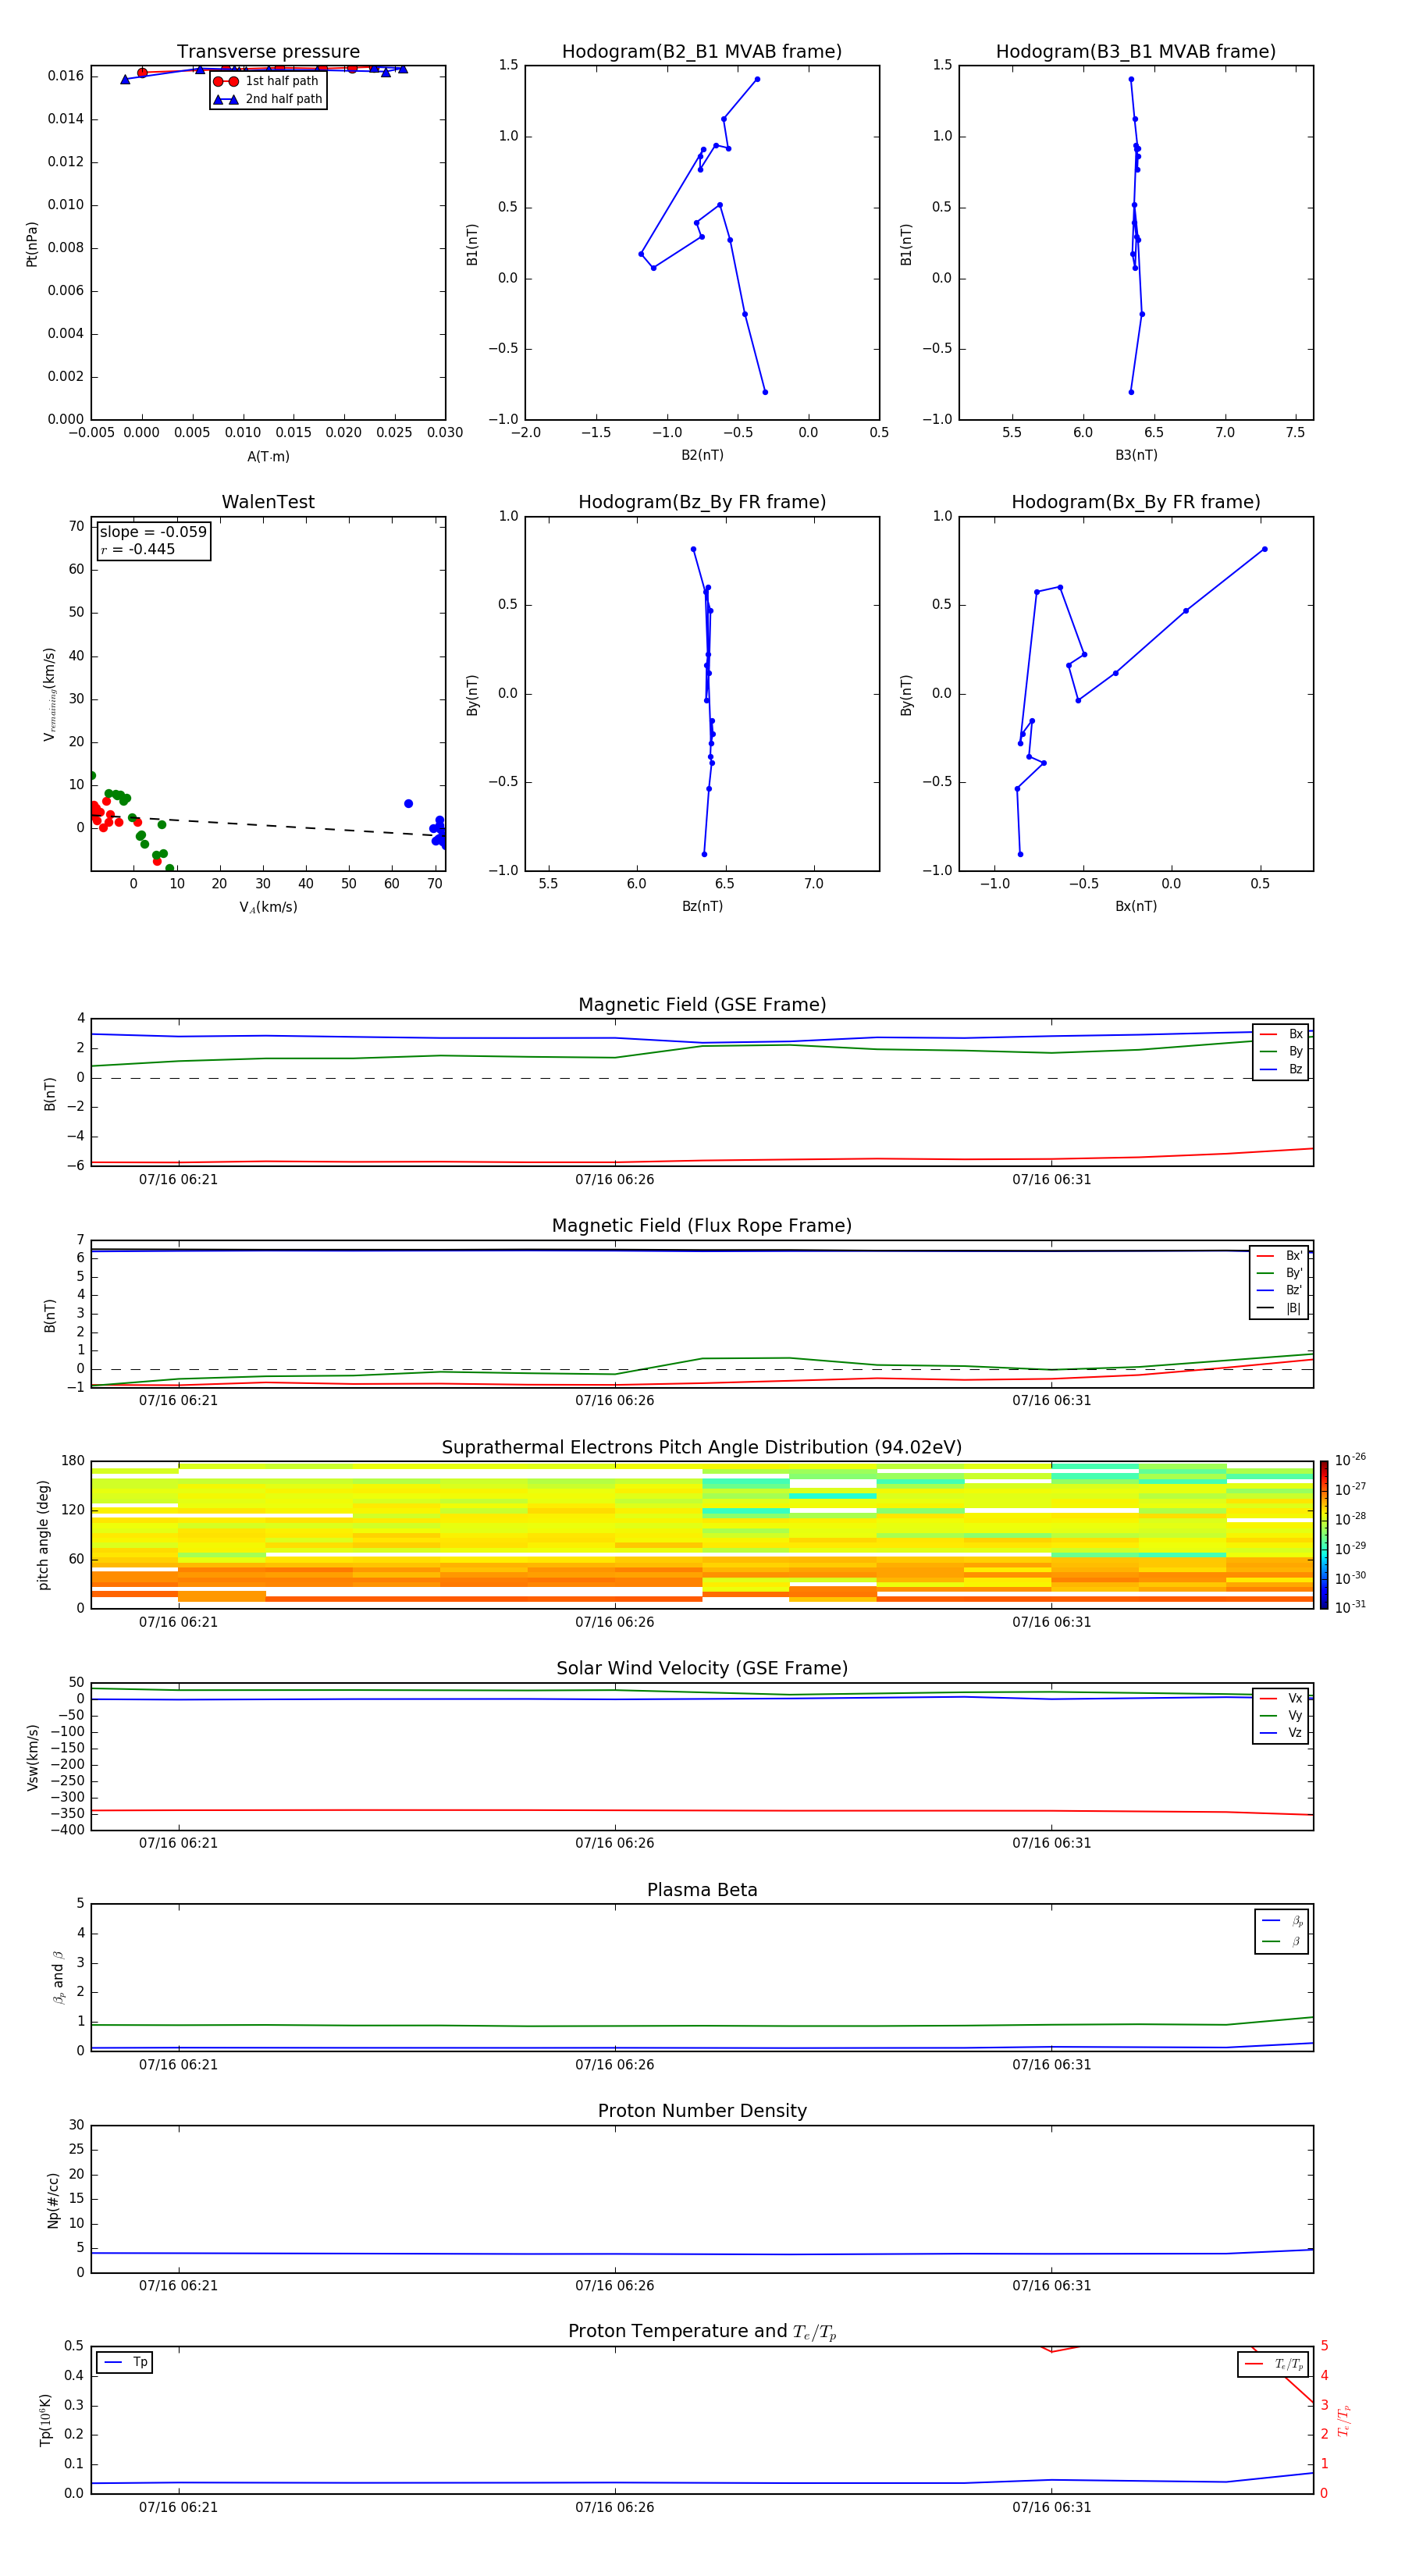Click the 'Bx' legend entry in GSE magnetic field
The width and height of the screenshot is (1405, 2576).
click(x=1281, y=1034)
